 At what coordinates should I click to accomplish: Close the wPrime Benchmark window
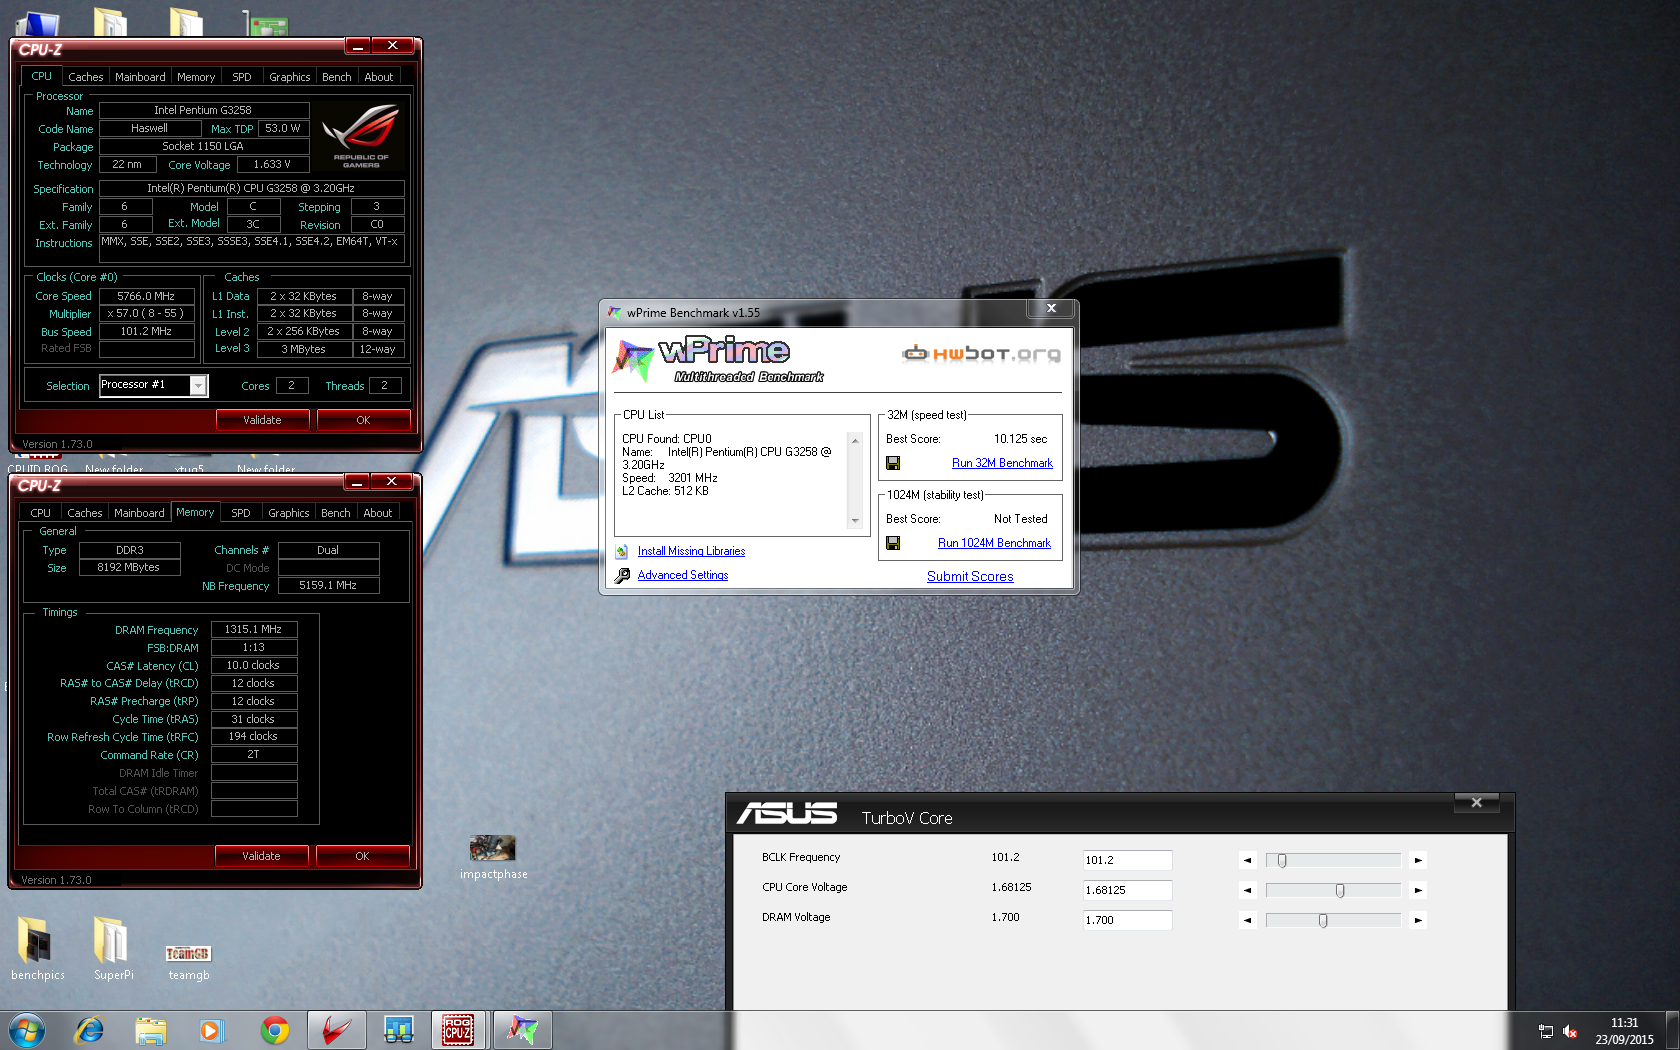(1051, 308)
